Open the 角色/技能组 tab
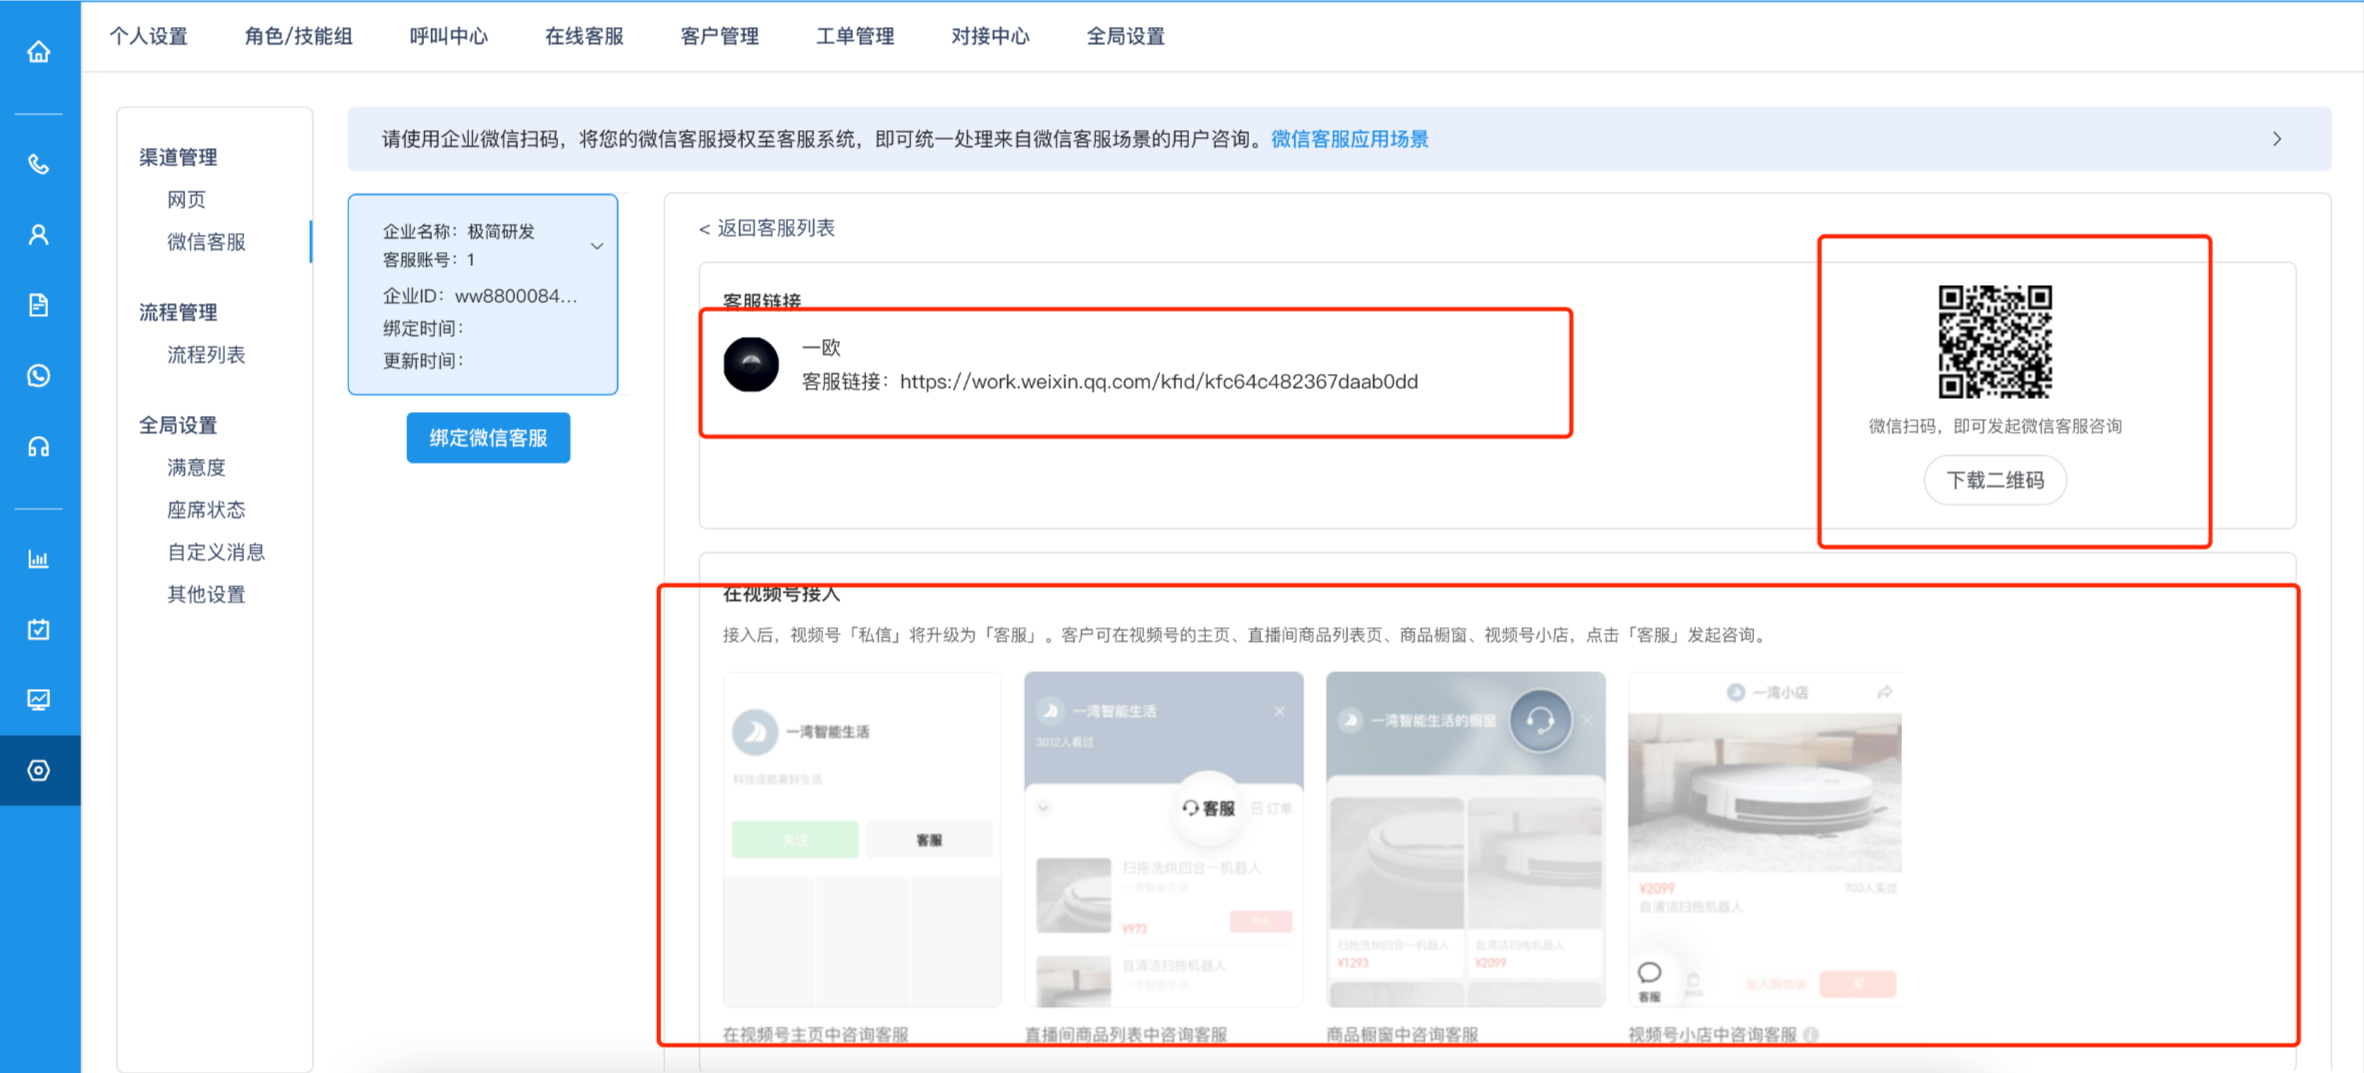The height and width of the screenshot is (1073, 2364). pyautogui.click(x=298, y=36)
